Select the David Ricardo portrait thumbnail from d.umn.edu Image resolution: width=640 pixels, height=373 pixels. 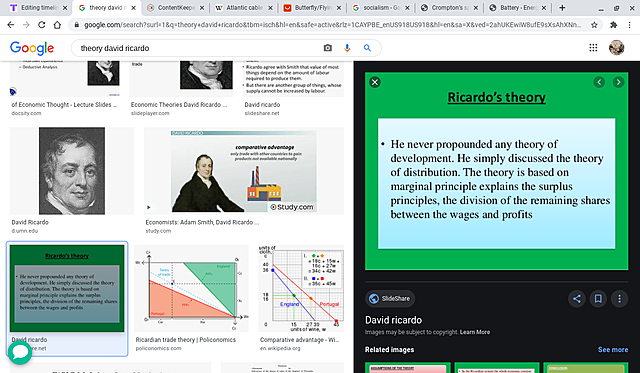point(72,171)
